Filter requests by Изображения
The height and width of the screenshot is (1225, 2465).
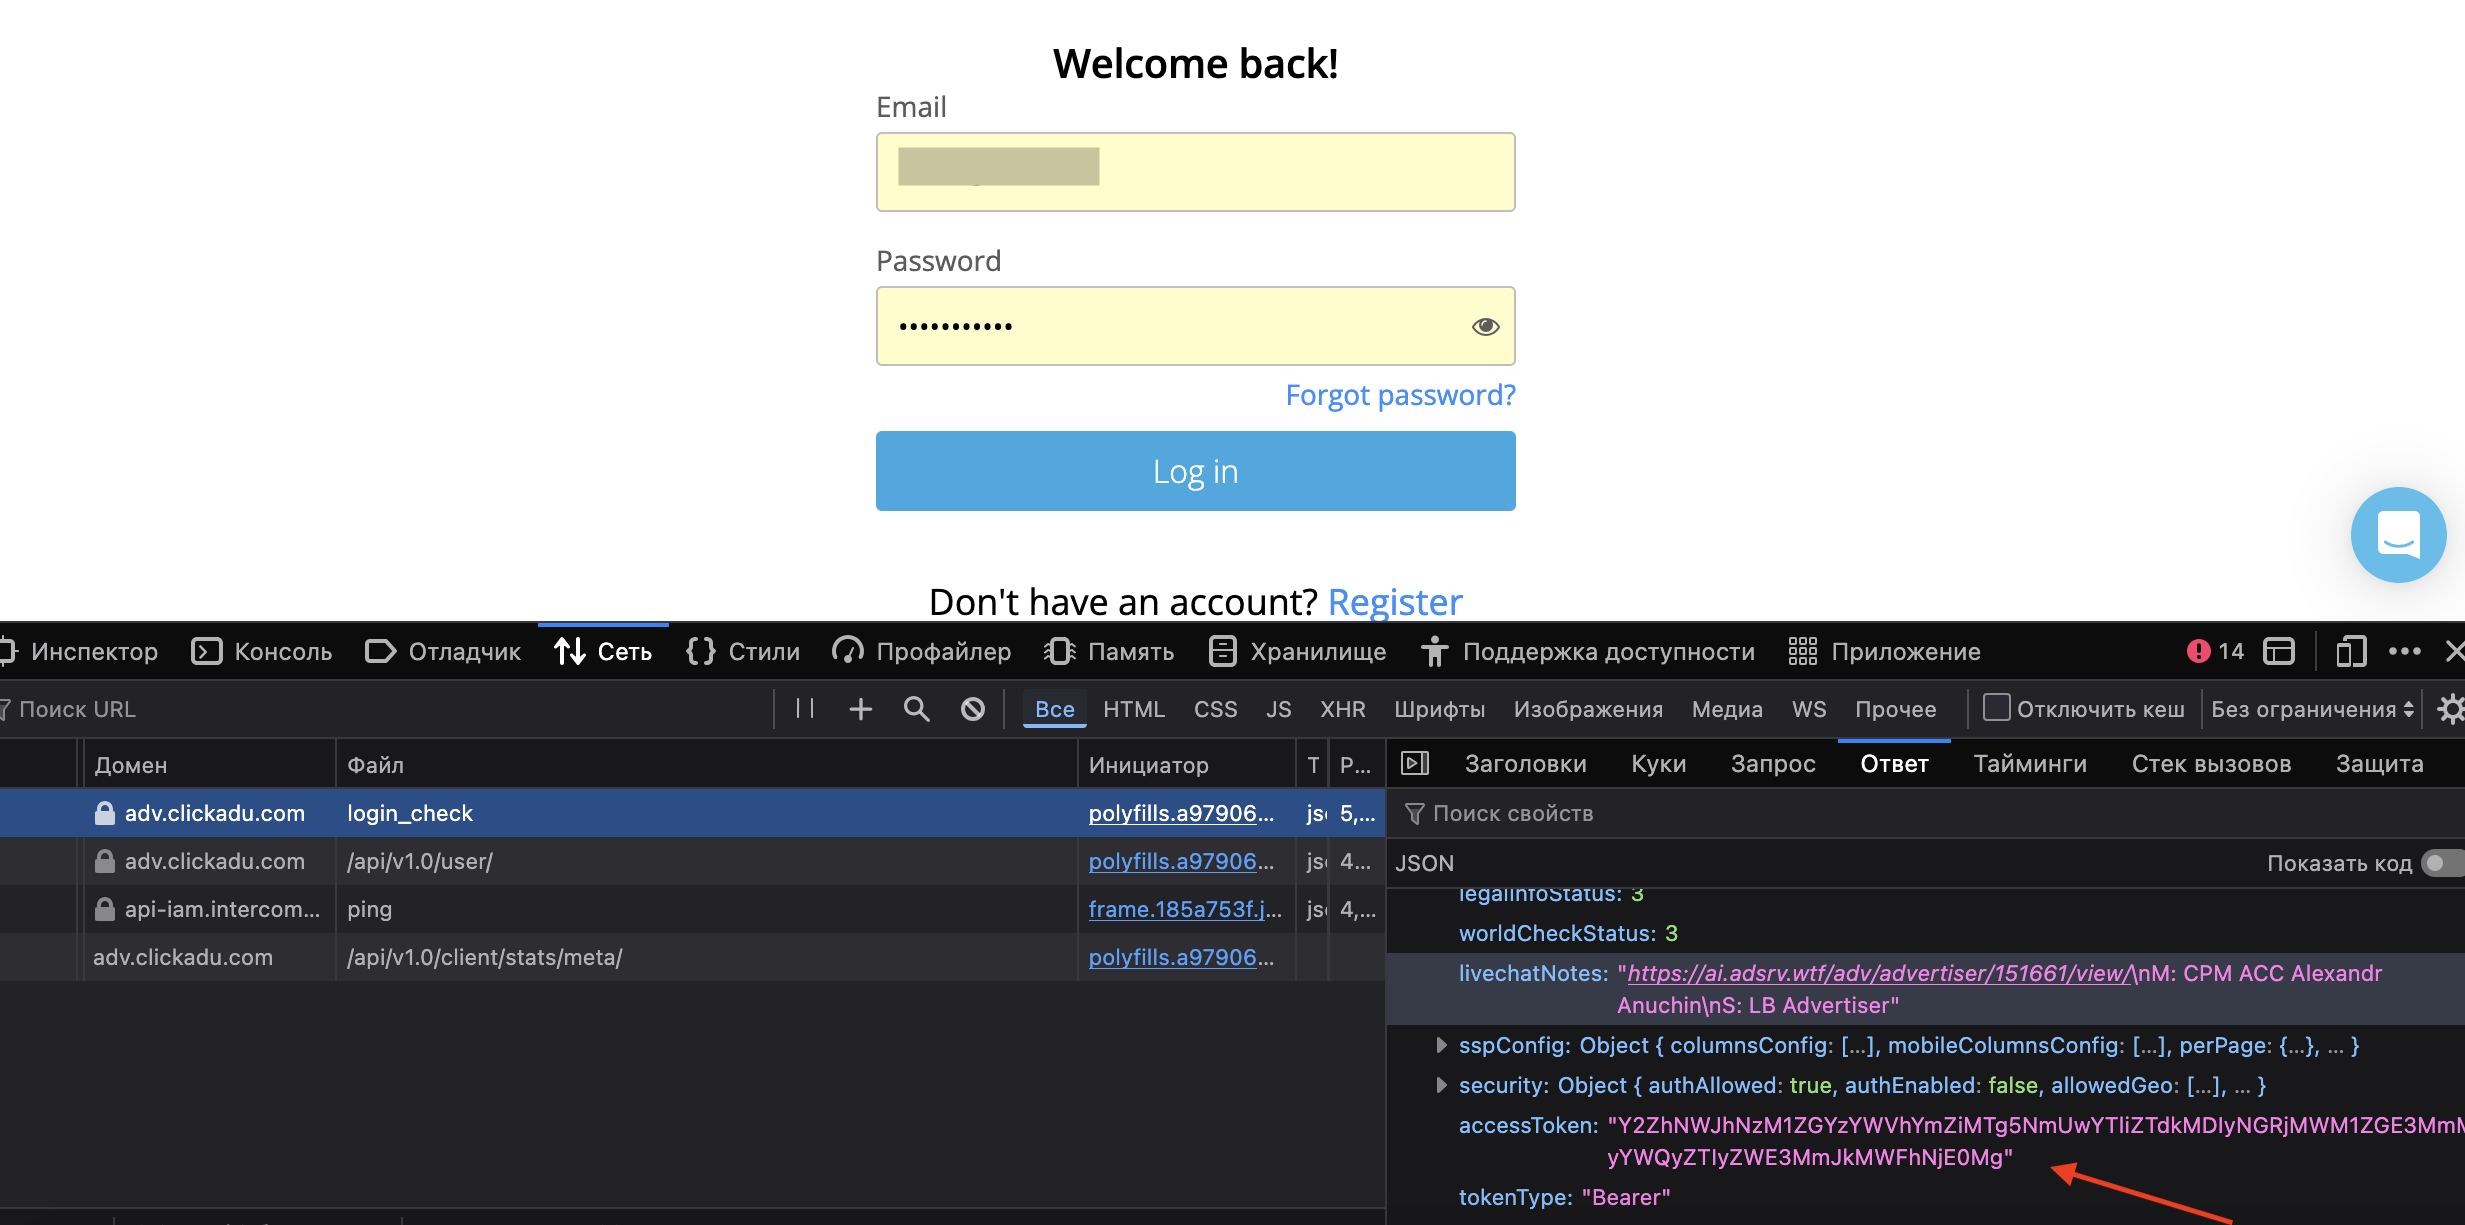click(x=1589, y=709)
